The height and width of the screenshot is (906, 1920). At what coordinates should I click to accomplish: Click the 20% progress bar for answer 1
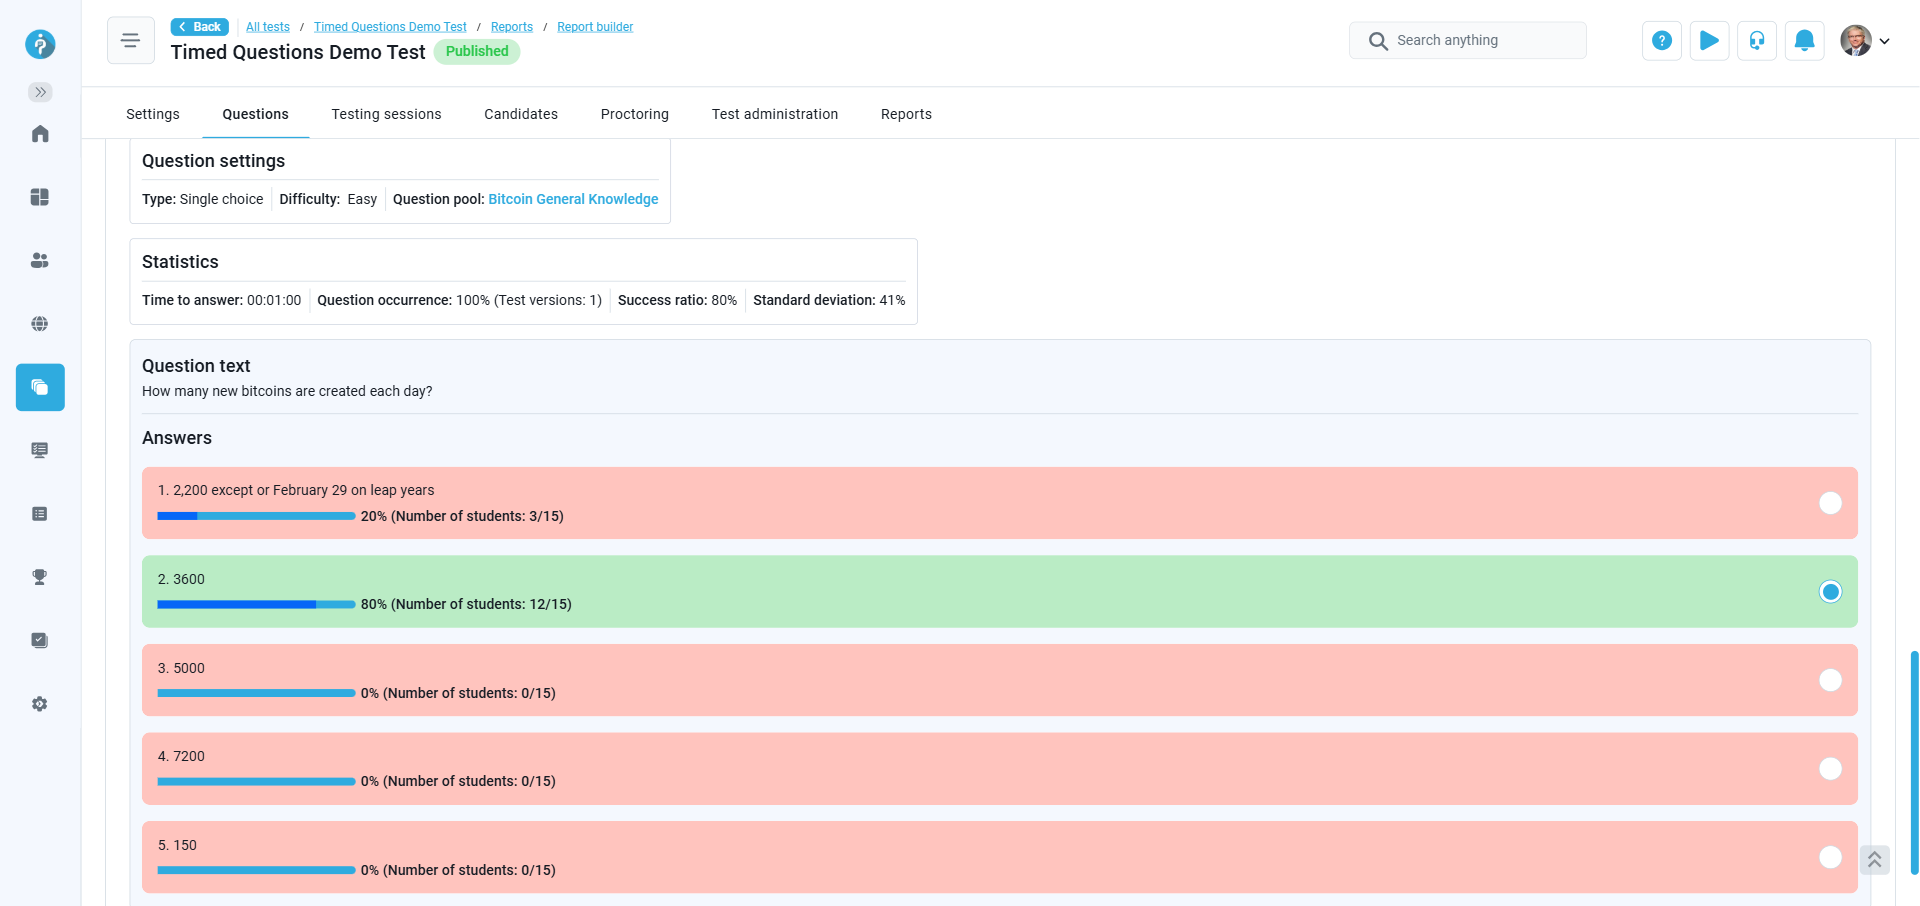tap(256, 516)
